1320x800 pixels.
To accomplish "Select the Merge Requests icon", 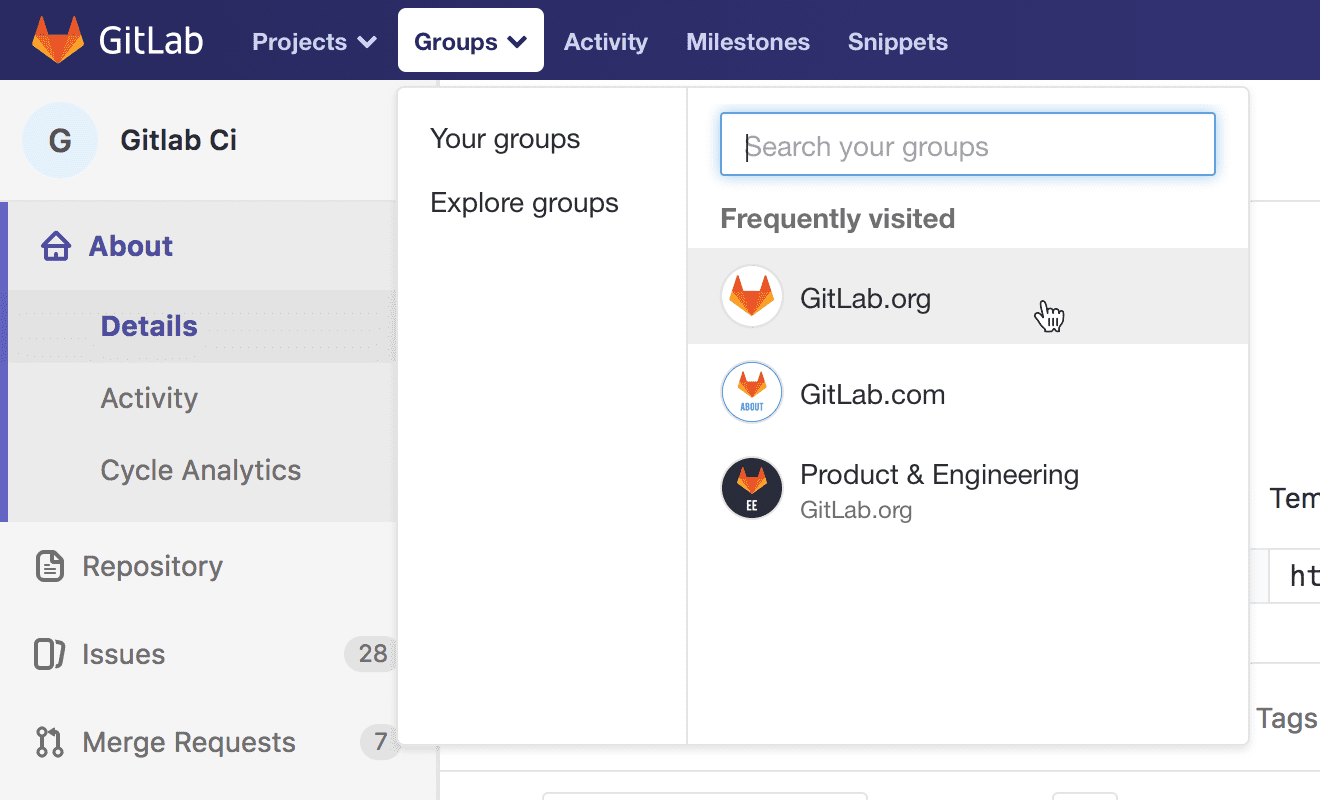I will pos(48,742).
